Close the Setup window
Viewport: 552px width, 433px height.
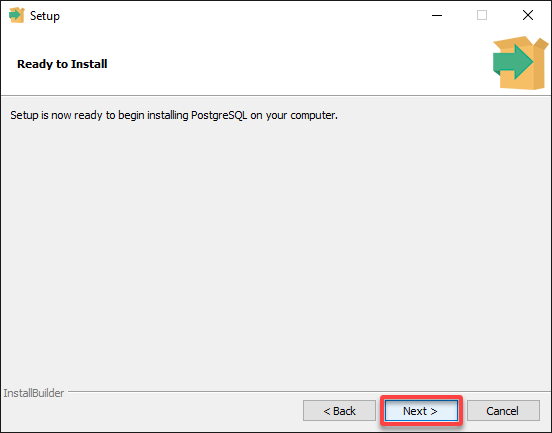coord(528,15)
